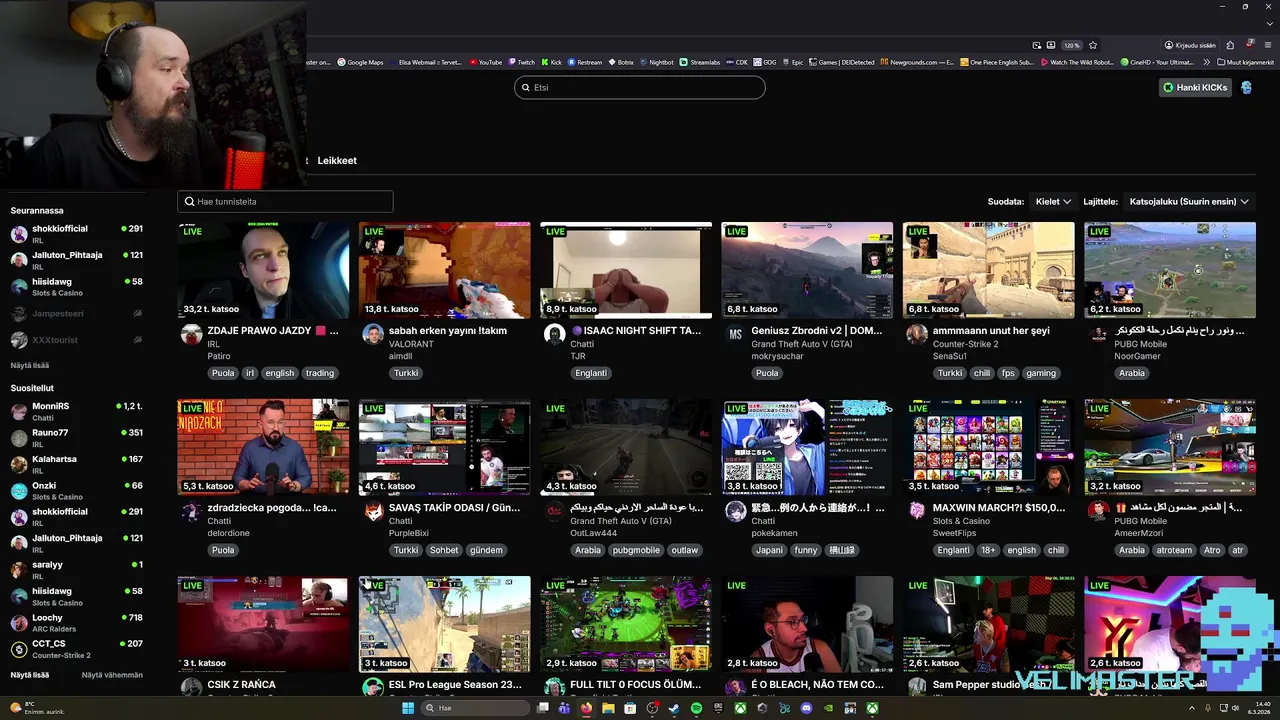Screen dimensions: 1280x720
Task: Open the Twitch bookmark
Action: point(521,62)
